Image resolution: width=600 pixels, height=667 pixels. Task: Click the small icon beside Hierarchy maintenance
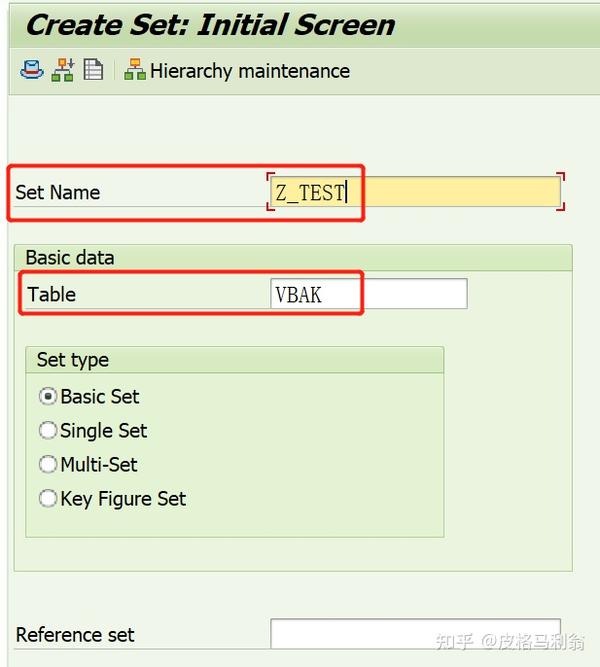[x=135, y=71]
